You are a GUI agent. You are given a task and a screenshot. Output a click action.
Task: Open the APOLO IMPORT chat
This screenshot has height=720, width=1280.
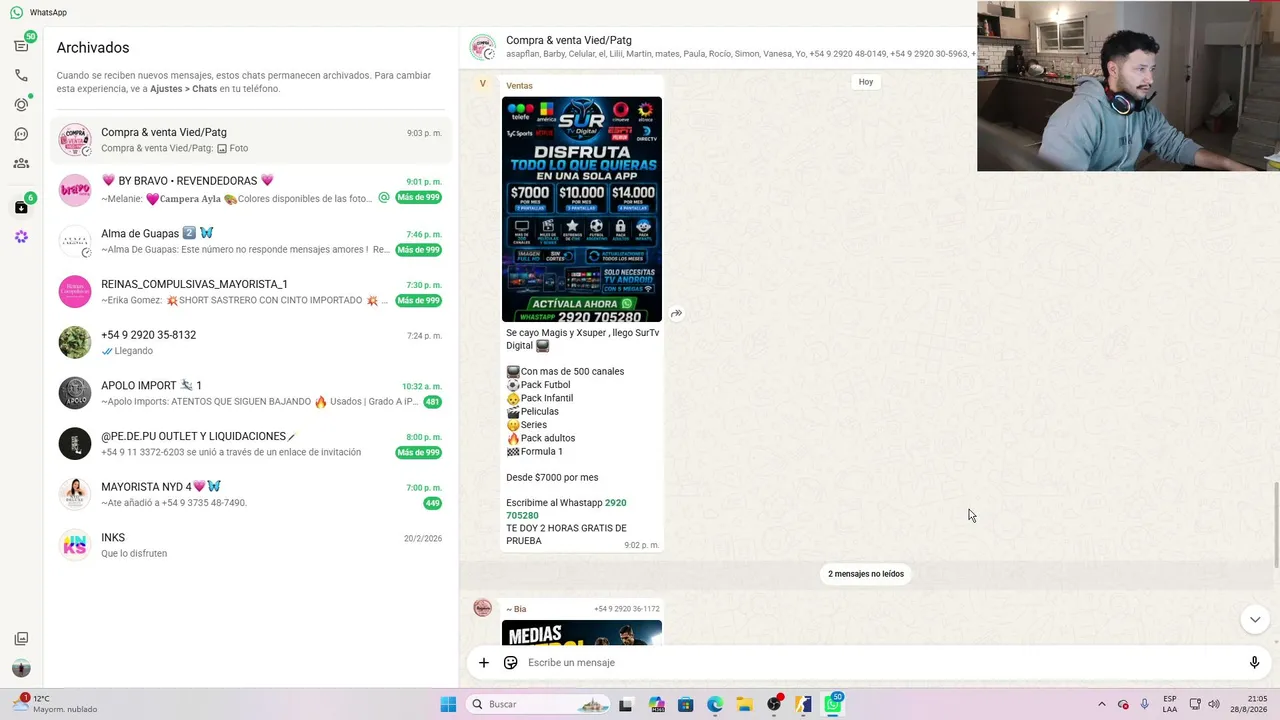[251, 393]
